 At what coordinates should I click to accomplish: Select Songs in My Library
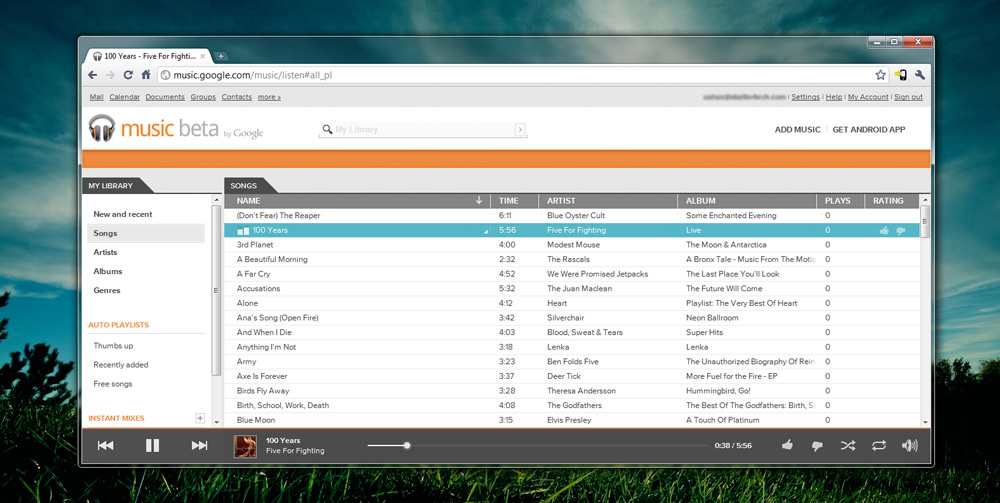[x=146, y=233]
